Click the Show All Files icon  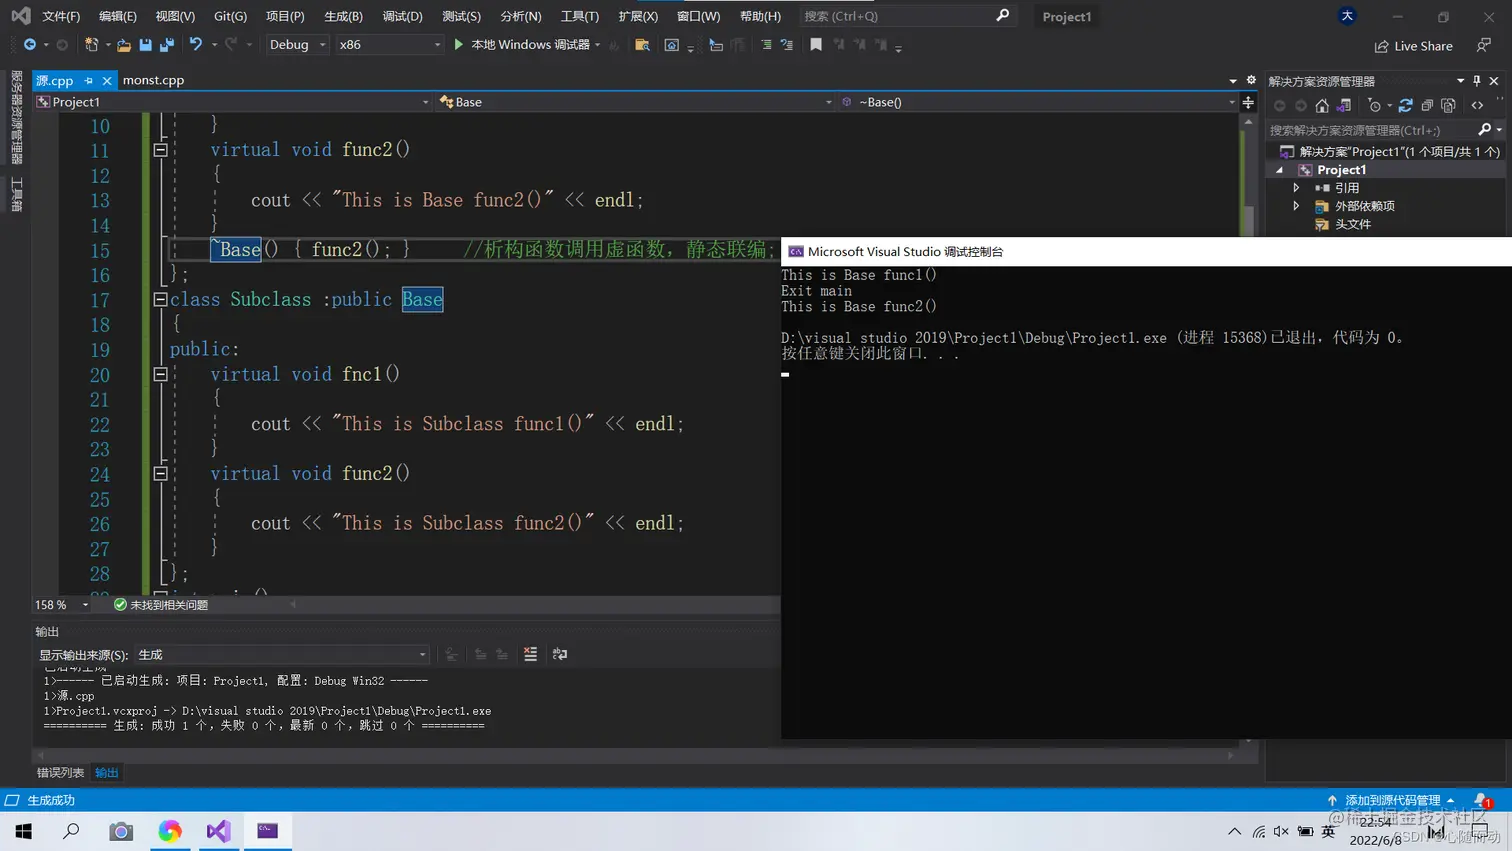tap(1448, 105)
